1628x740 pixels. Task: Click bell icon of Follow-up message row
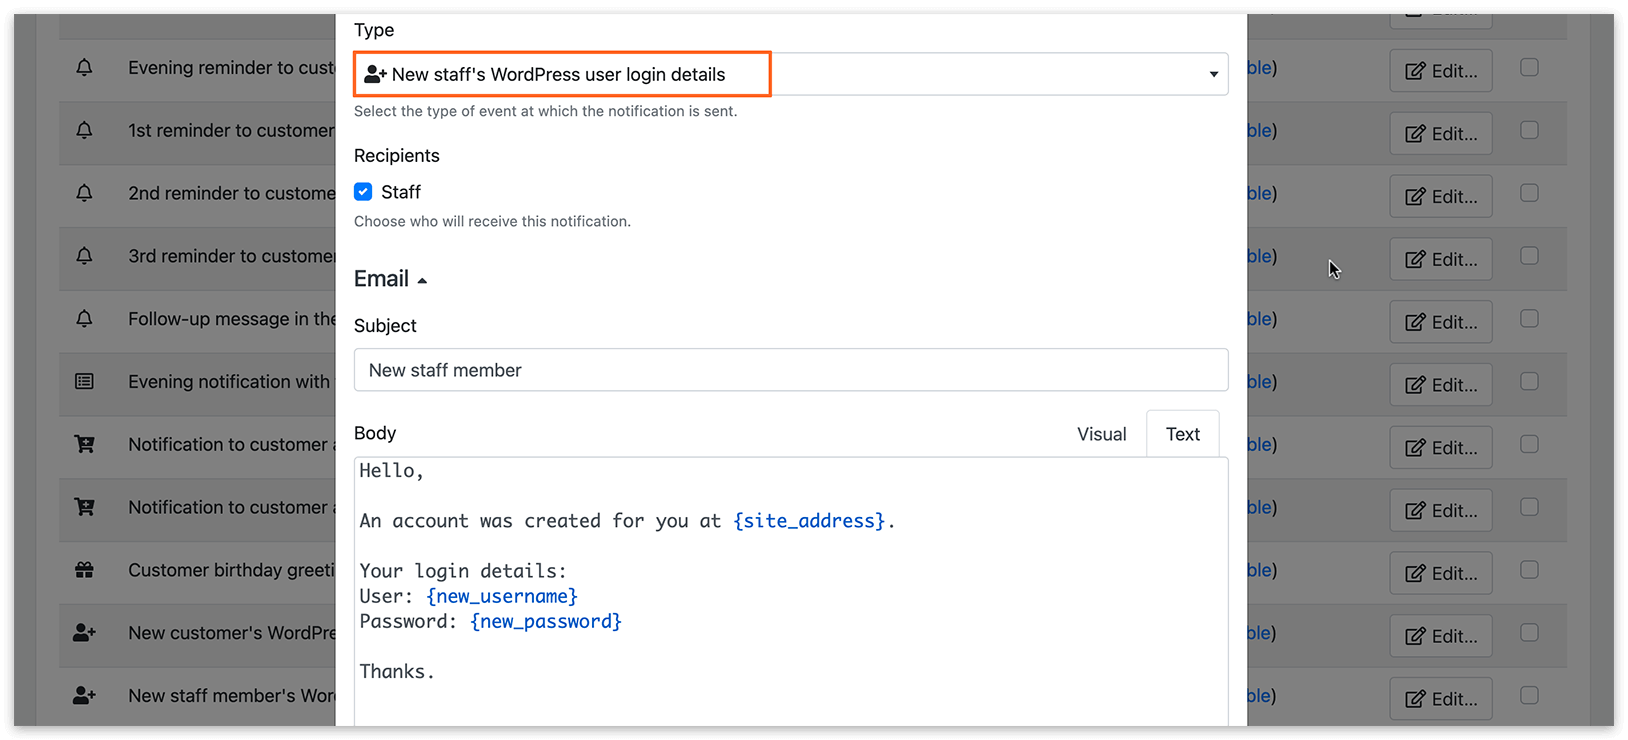point(84,319)
